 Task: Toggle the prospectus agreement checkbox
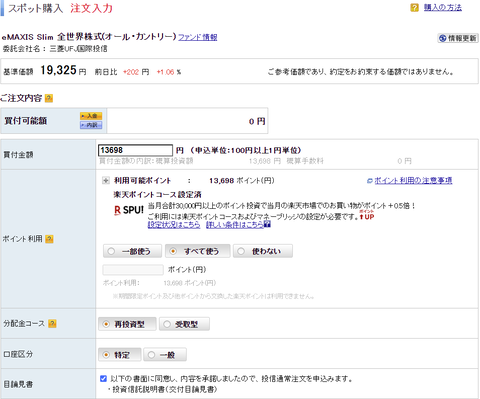tap(103, 378)
